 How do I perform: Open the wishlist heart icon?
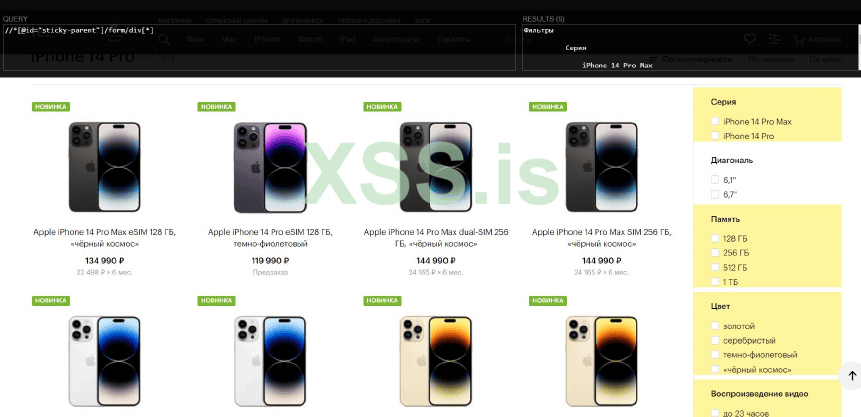750,39
